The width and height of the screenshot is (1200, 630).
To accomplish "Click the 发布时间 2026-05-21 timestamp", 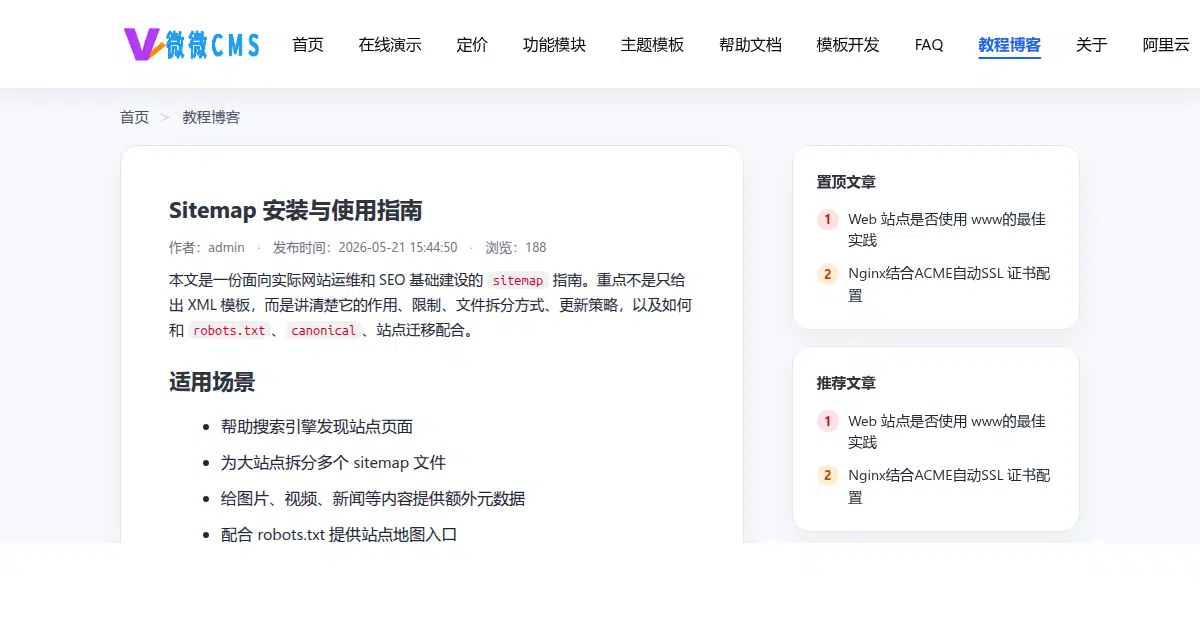I will 365,247.
